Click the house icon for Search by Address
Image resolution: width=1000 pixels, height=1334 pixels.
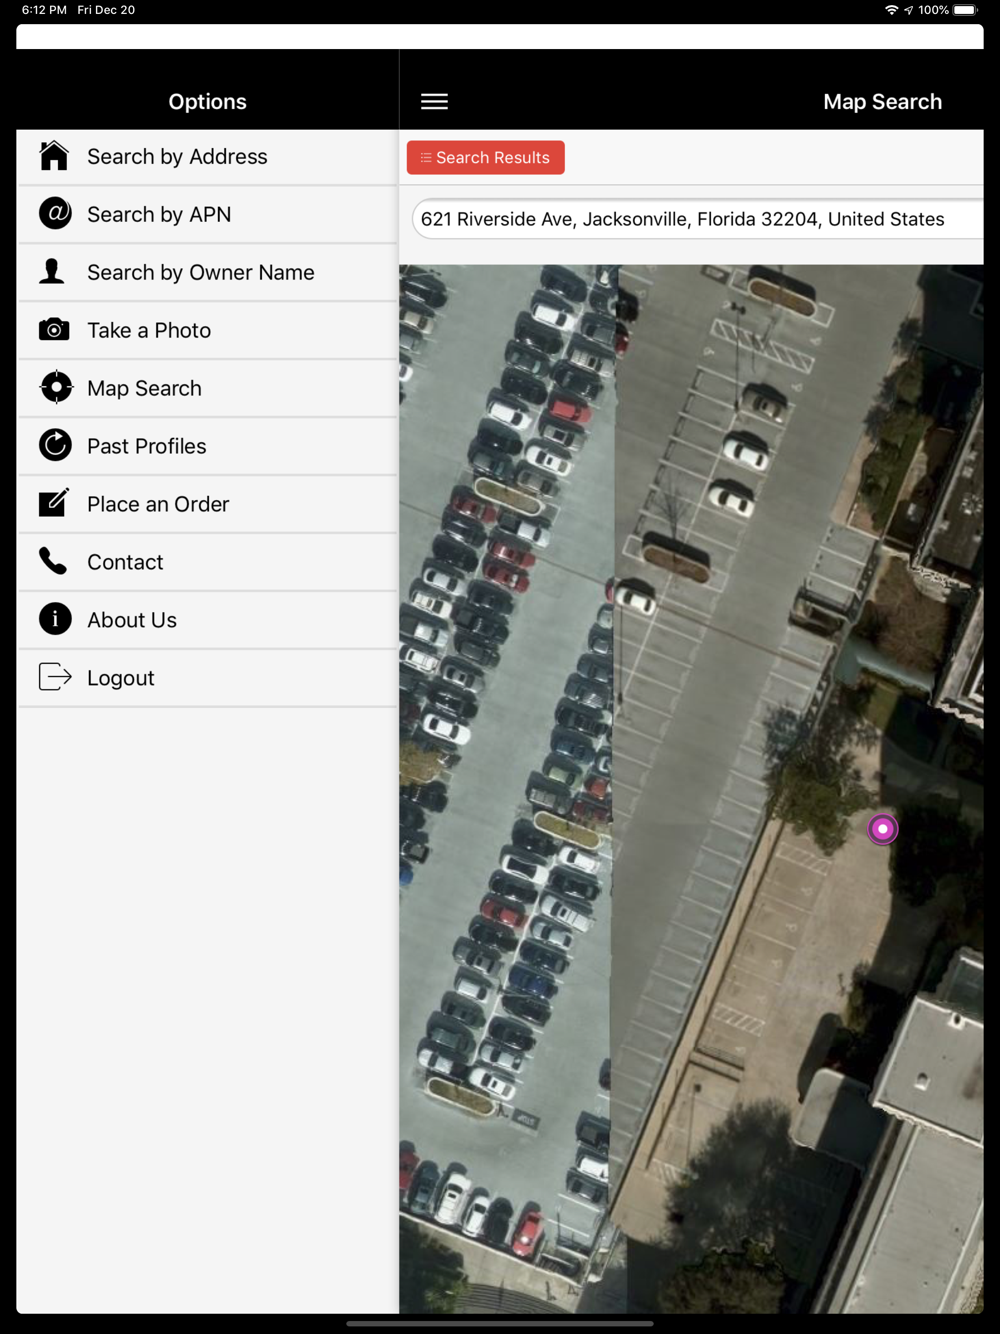point(54,156)
